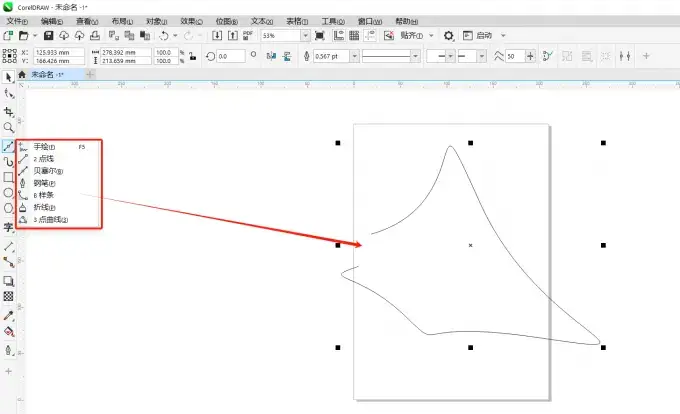
Task: Activate the Text tool
Action: pyautogui.click(x=8, y=227)
